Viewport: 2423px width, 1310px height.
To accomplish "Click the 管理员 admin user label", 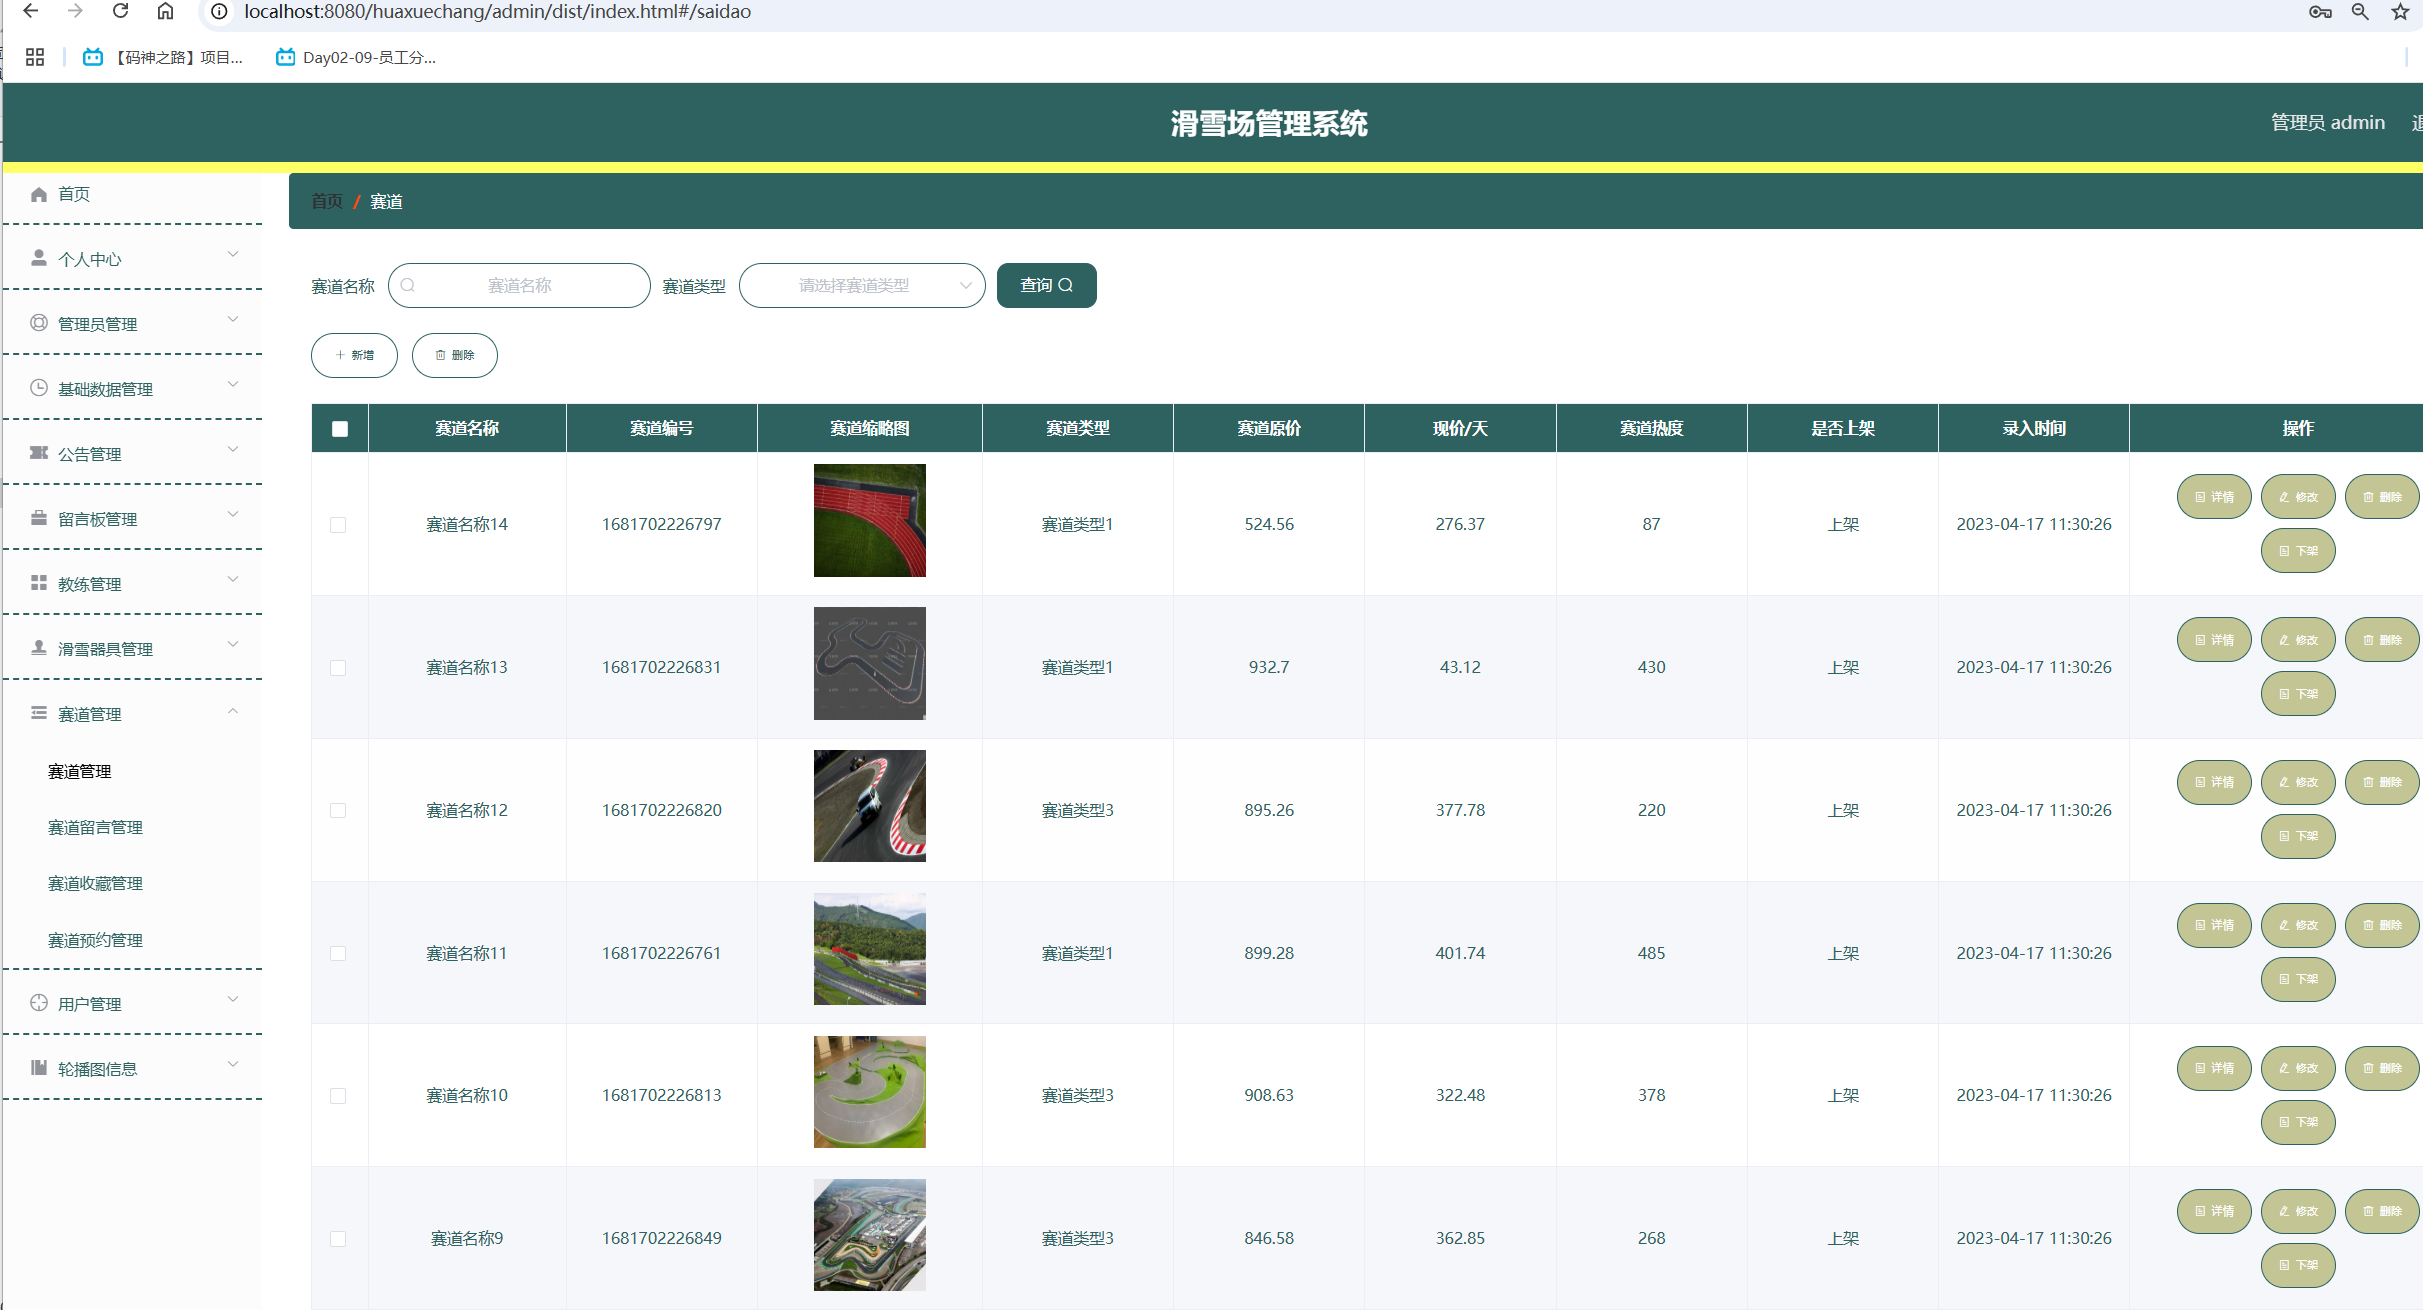I will click(2327, 123).
